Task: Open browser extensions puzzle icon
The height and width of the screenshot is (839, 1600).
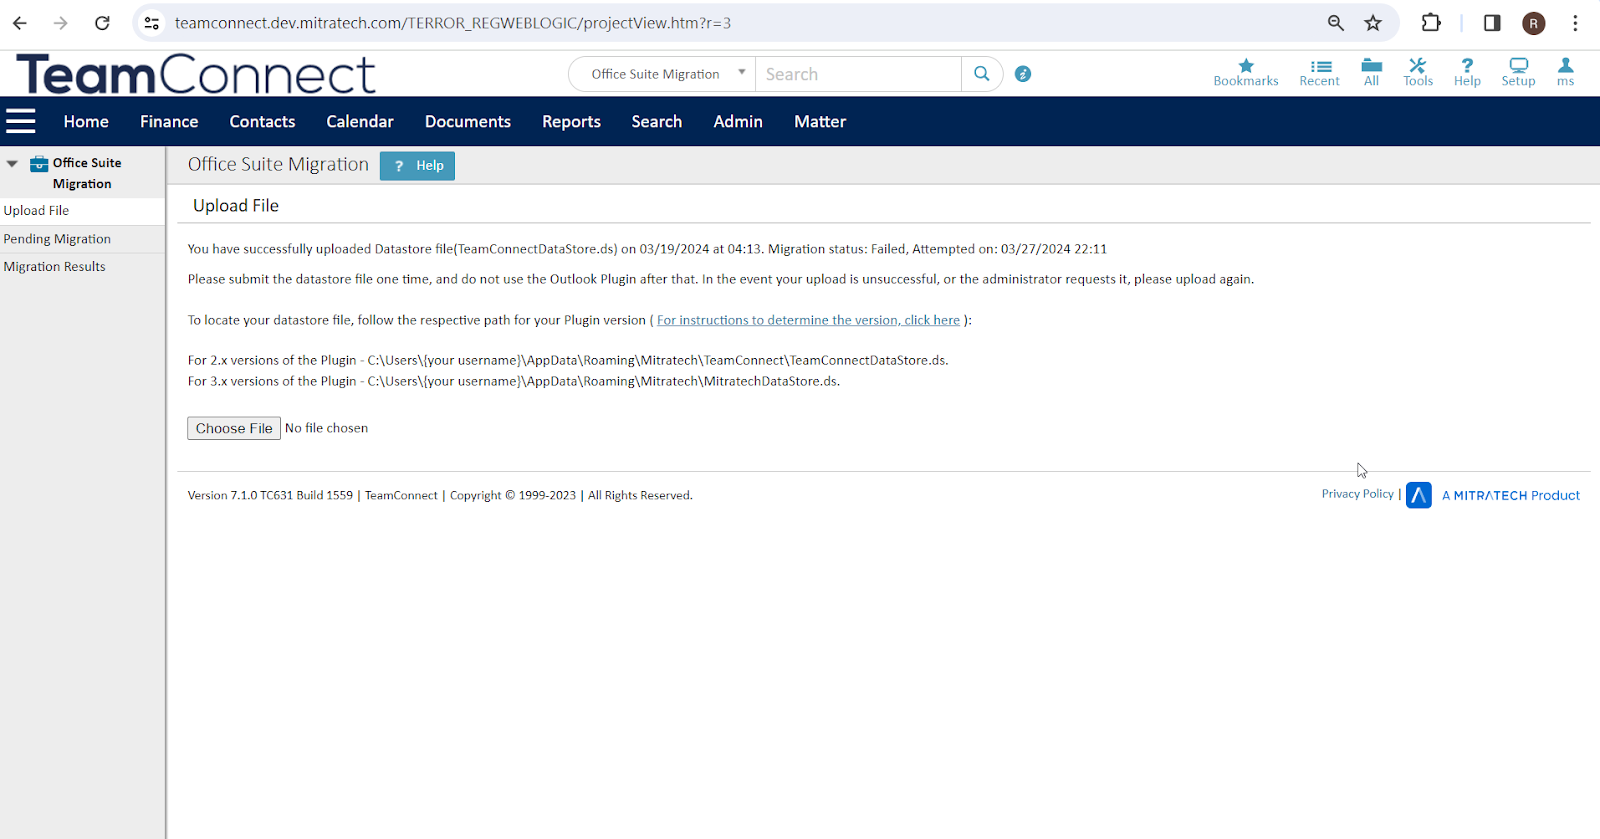Action: tap(1431, 23)
